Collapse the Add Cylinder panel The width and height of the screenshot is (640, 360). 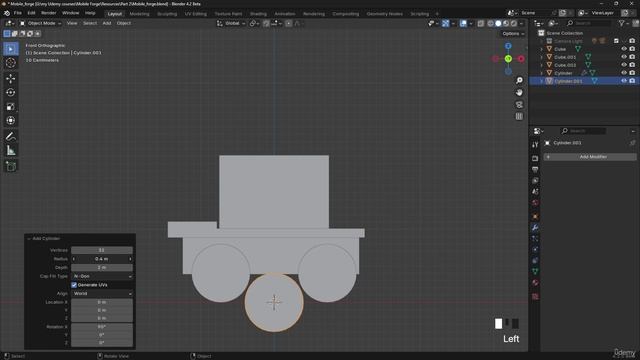29,238
